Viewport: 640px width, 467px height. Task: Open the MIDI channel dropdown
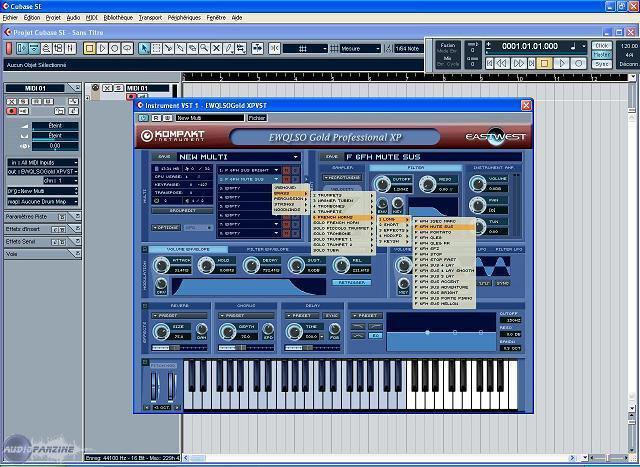(x=60, y=181)
